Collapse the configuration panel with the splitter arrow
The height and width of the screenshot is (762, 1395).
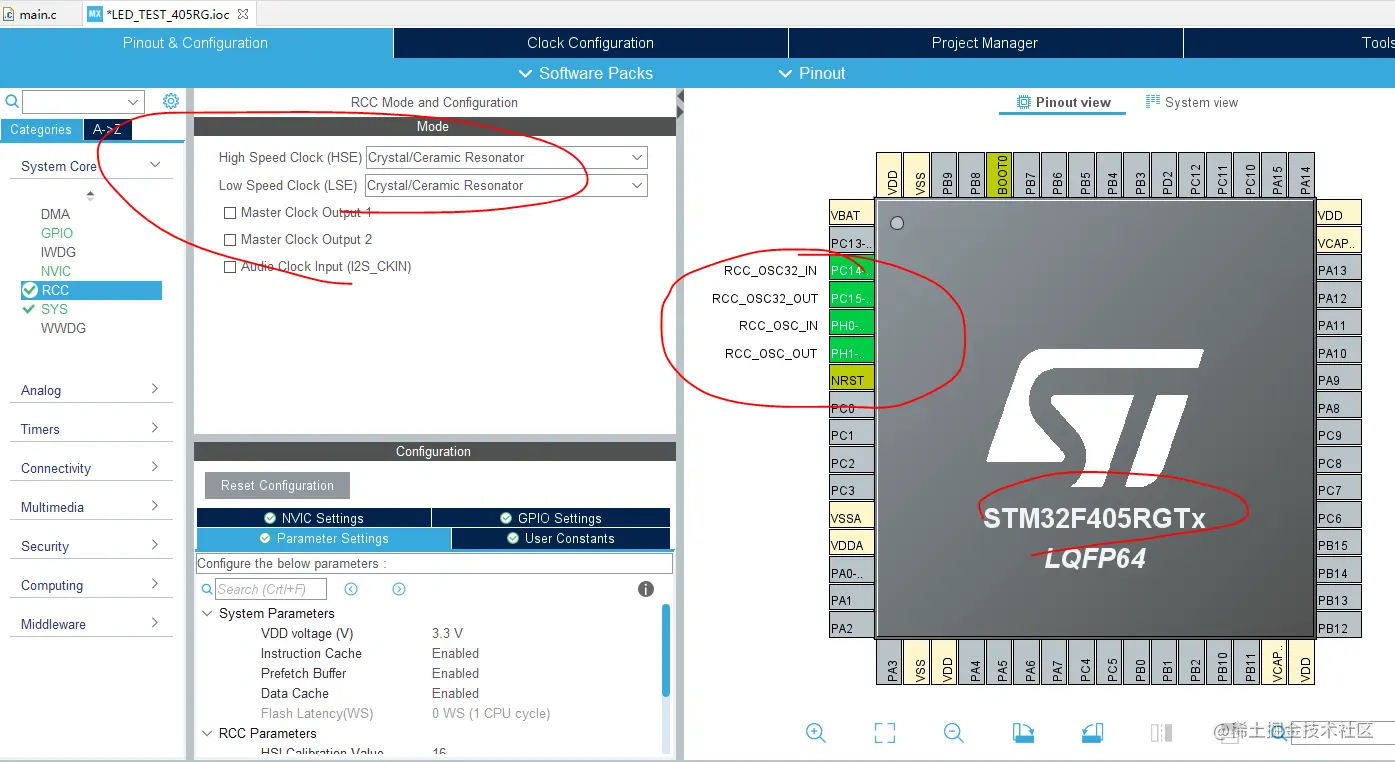[x=680, y=97]
